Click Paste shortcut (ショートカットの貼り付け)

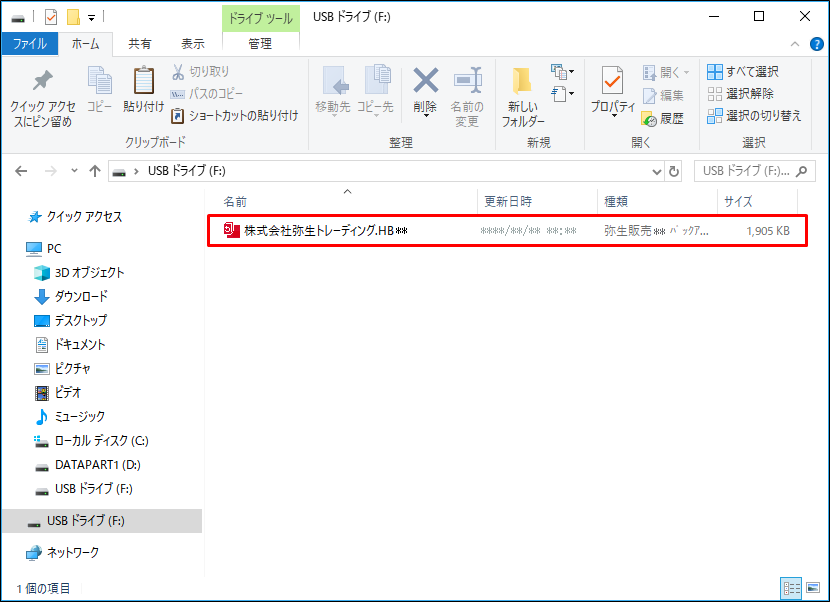tap(234, 115)
